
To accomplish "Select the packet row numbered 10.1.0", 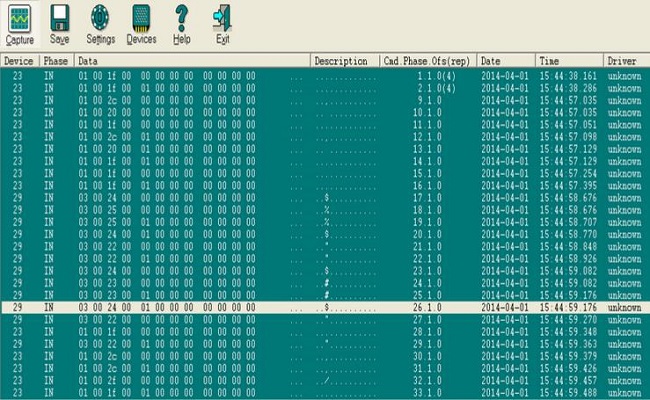I will coord(325,112).
